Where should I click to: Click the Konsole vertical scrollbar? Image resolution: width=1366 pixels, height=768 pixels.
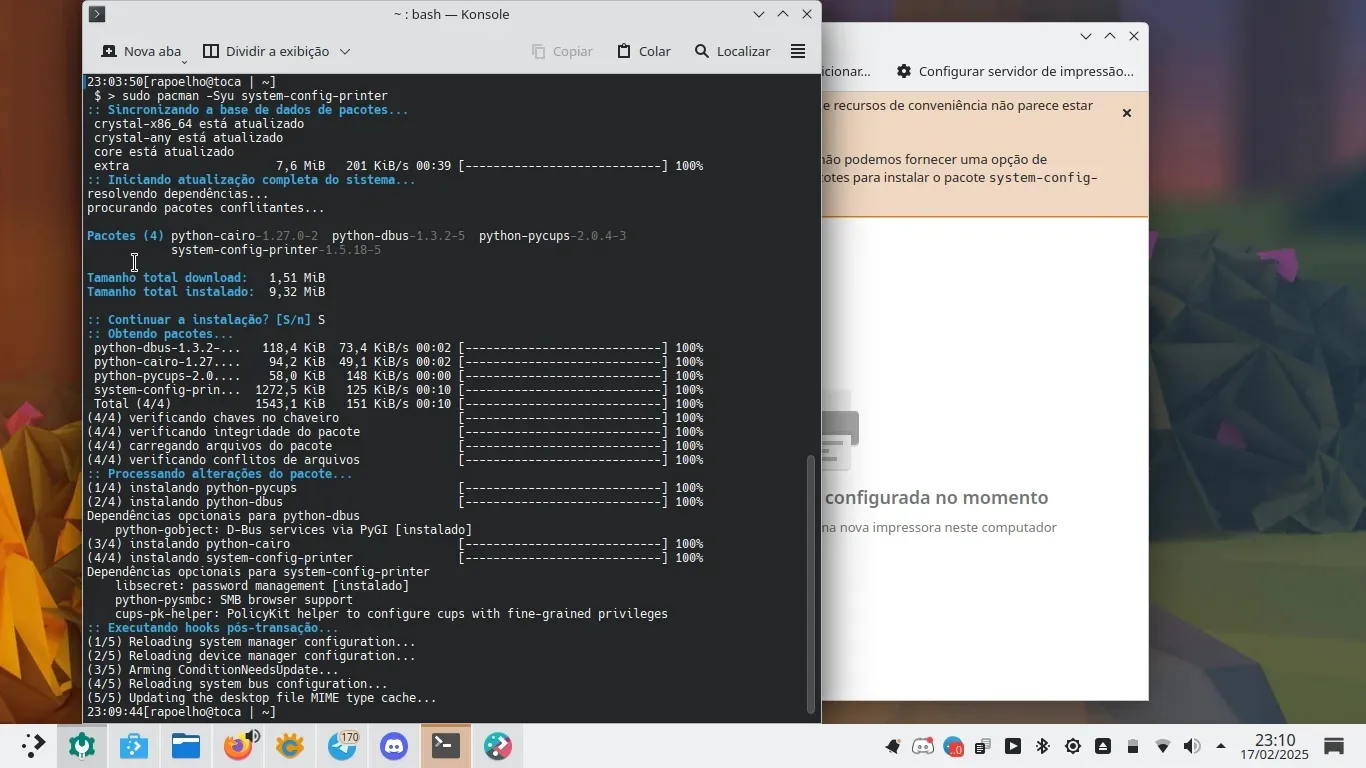point(811,584)
